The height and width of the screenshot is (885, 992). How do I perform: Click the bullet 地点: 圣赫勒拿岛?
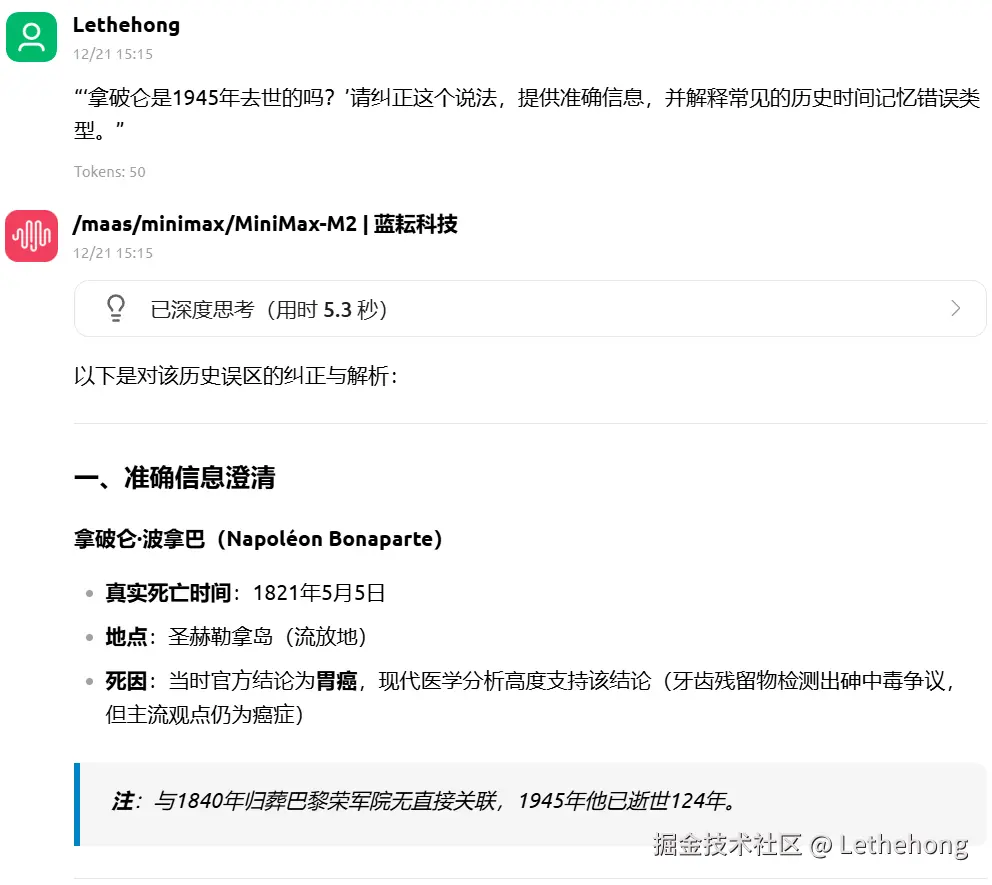click(236, 637)
